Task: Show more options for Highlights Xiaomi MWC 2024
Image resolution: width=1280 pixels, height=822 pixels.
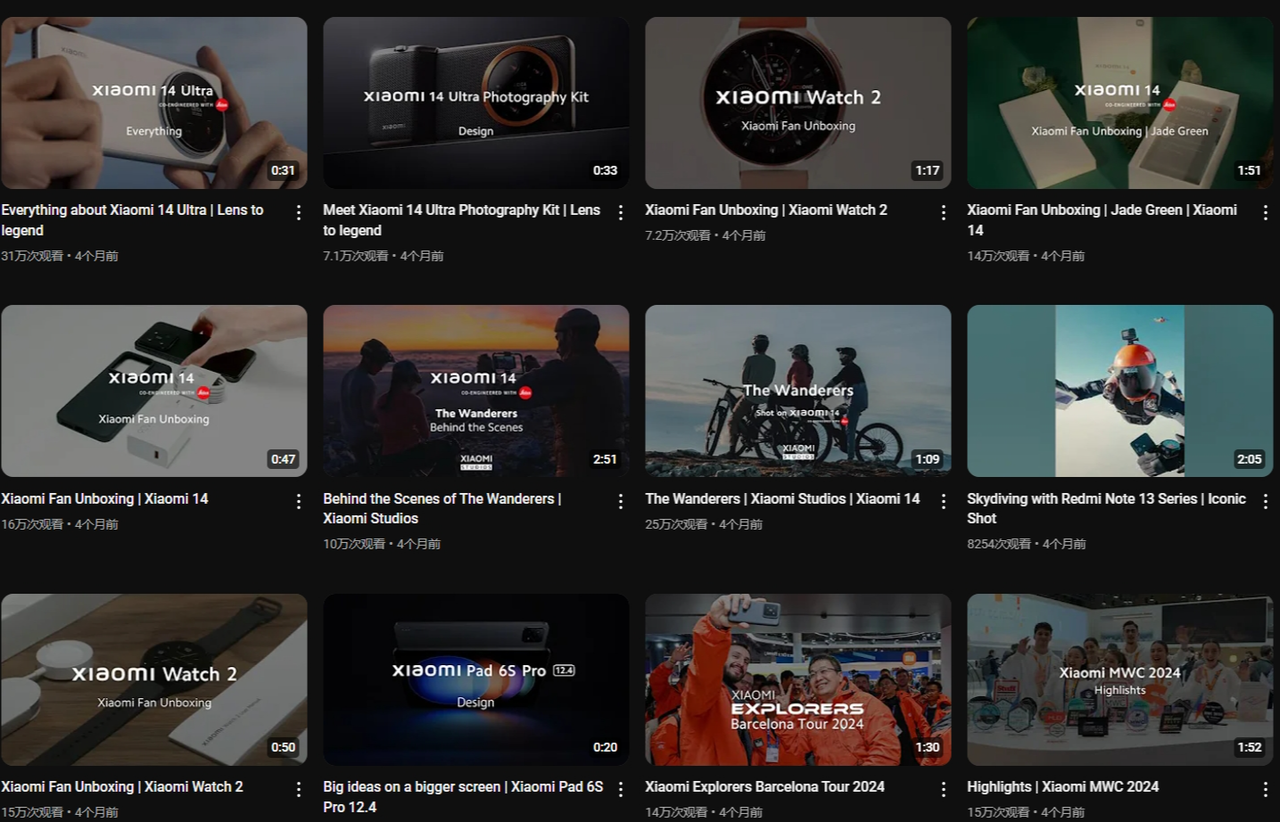Action: coord(1264,789)
